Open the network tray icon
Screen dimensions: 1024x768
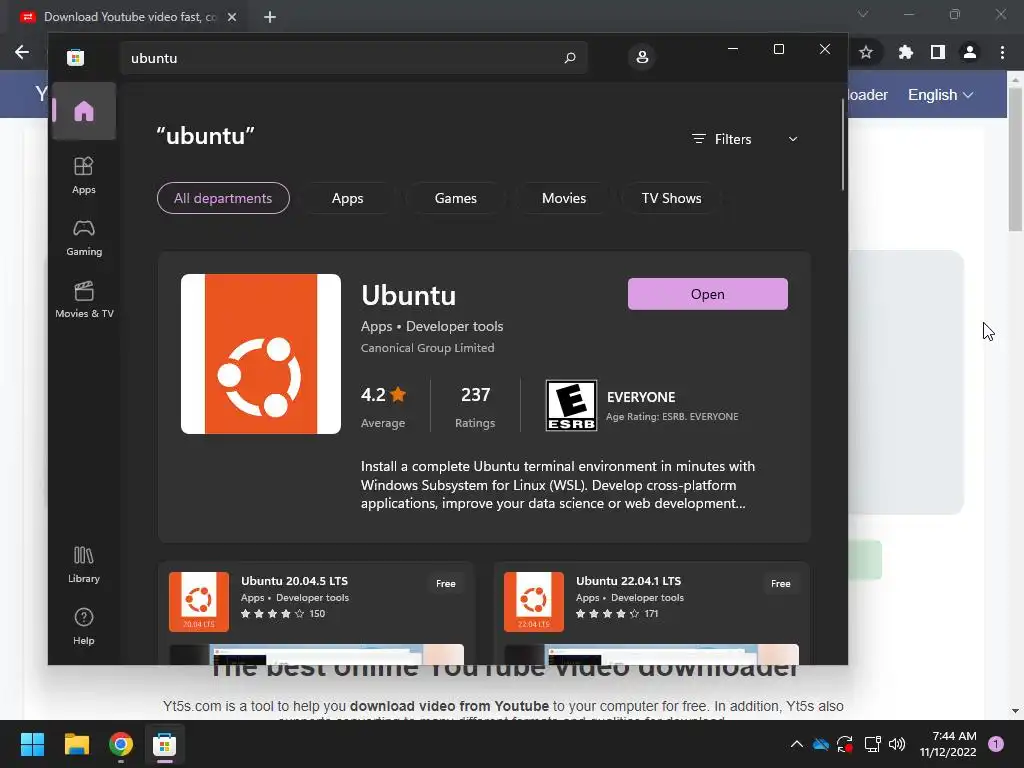[872, 744]
